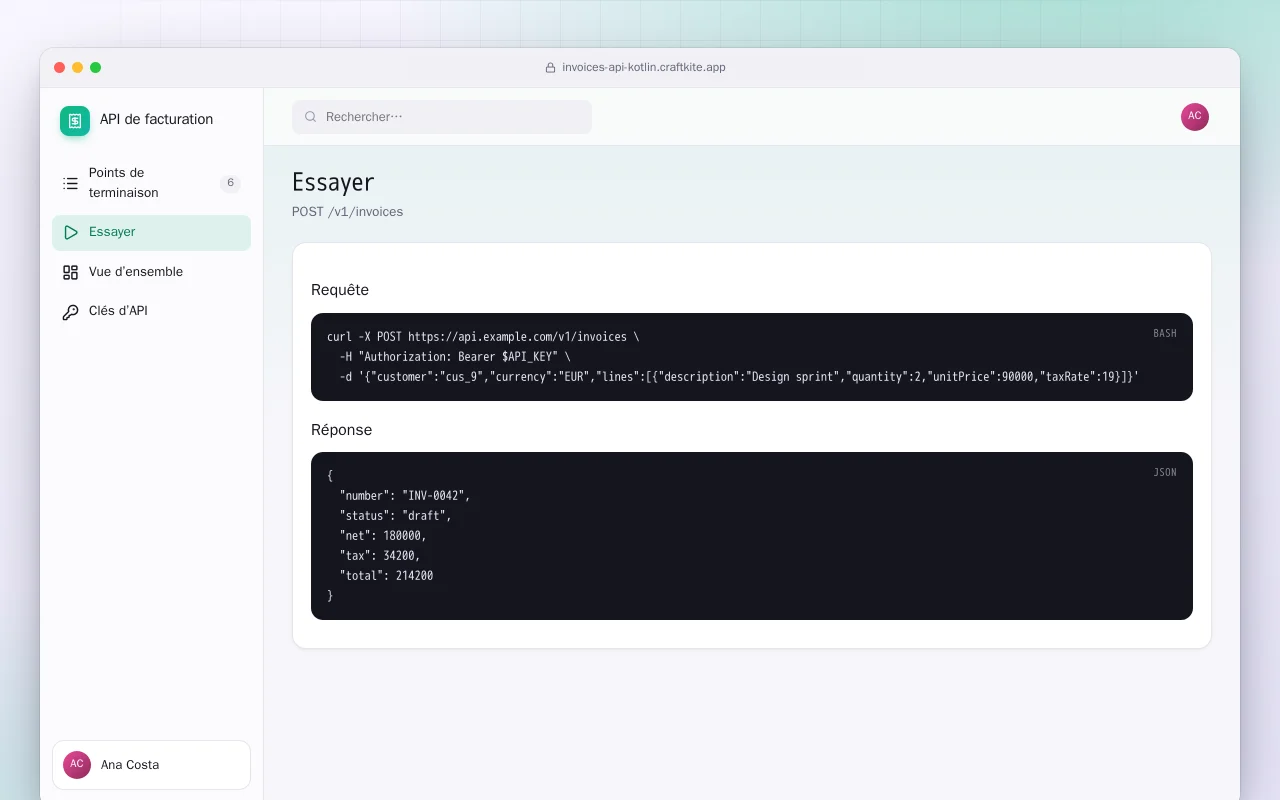The height and width of the screenshot is (800, 1280).
Task: Click the Rechercher search field
Action: tap(442, 117)
